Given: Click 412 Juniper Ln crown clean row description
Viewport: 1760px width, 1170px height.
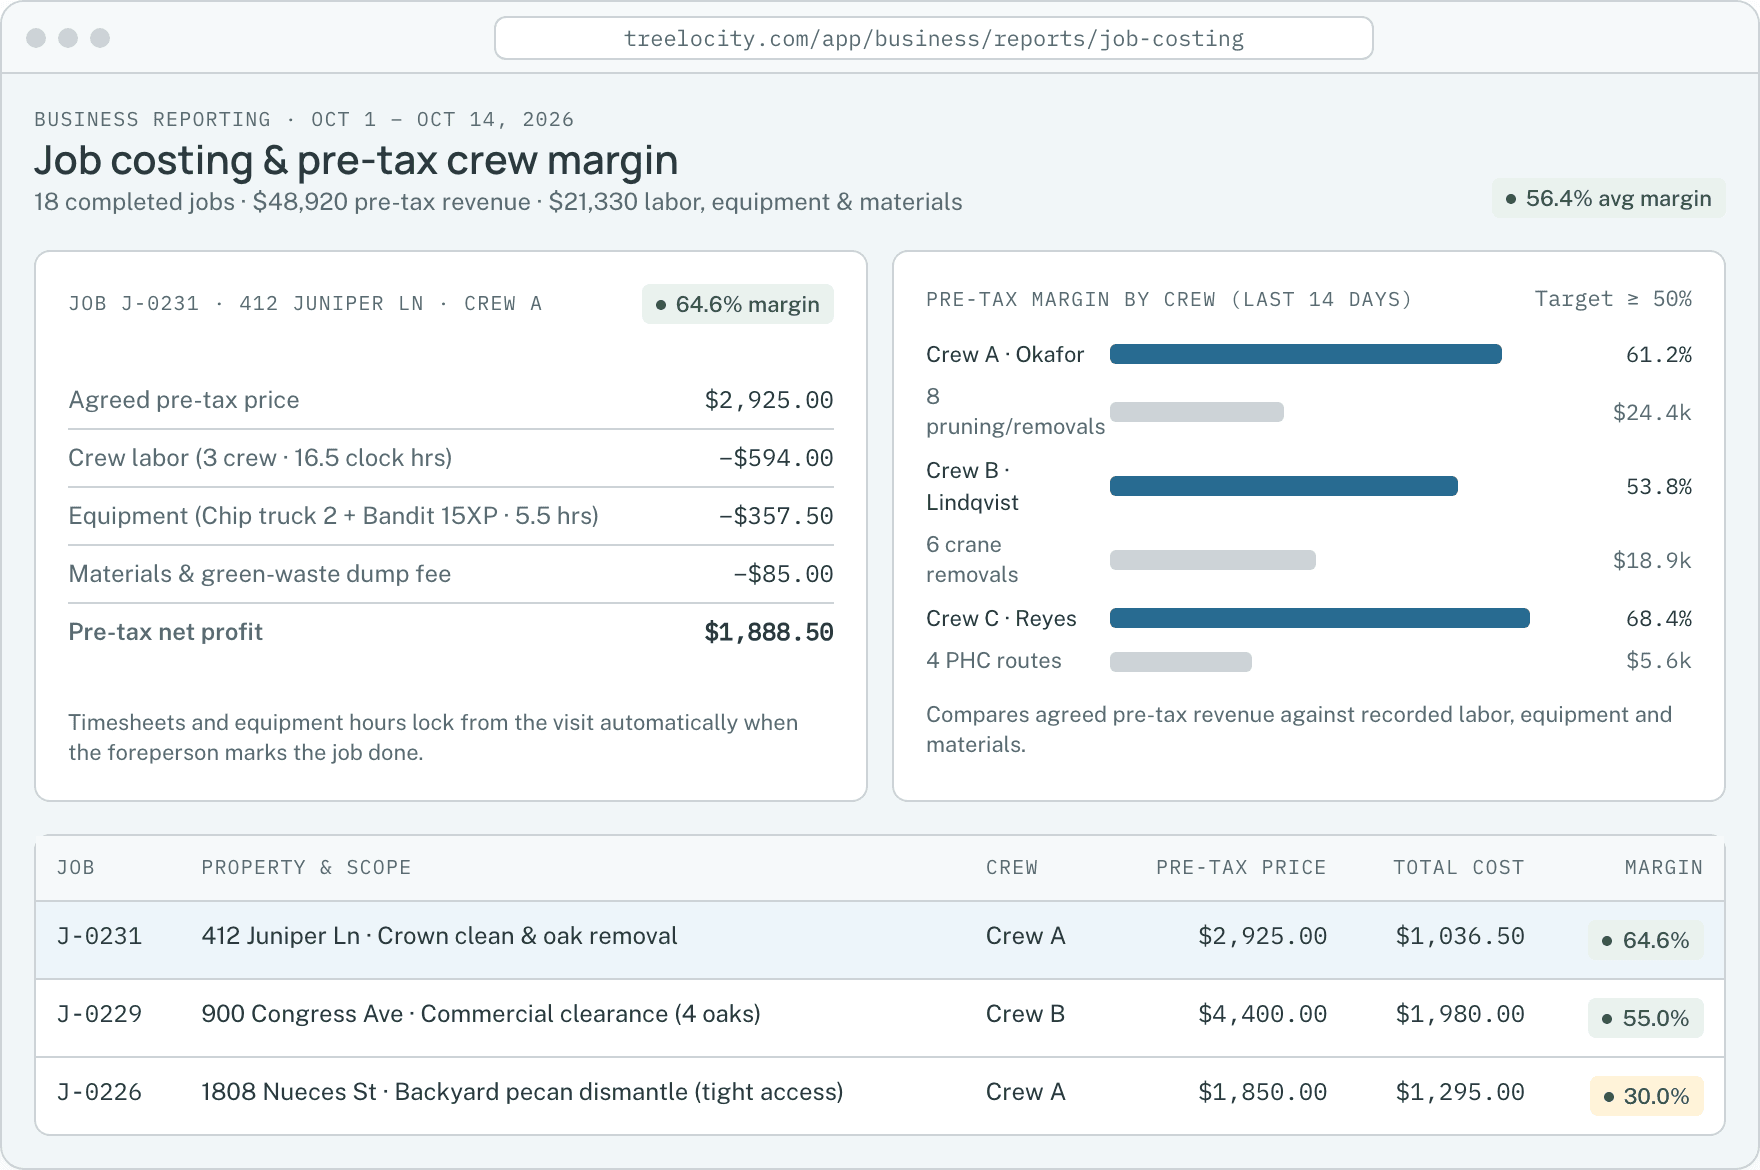Looking at the screenshot, I should tap(439, 936).
